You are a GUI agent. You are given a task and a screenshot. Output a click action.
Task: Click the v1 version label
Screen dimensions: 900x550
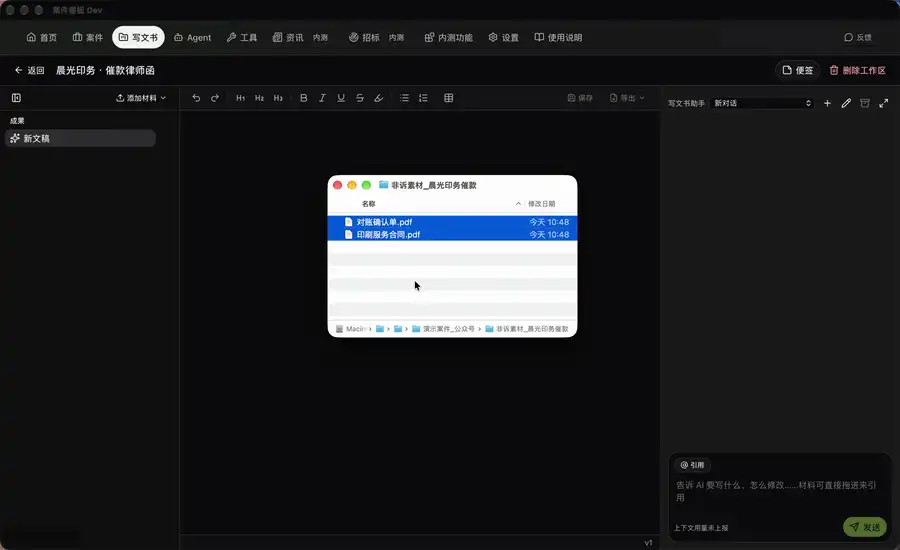648,543
